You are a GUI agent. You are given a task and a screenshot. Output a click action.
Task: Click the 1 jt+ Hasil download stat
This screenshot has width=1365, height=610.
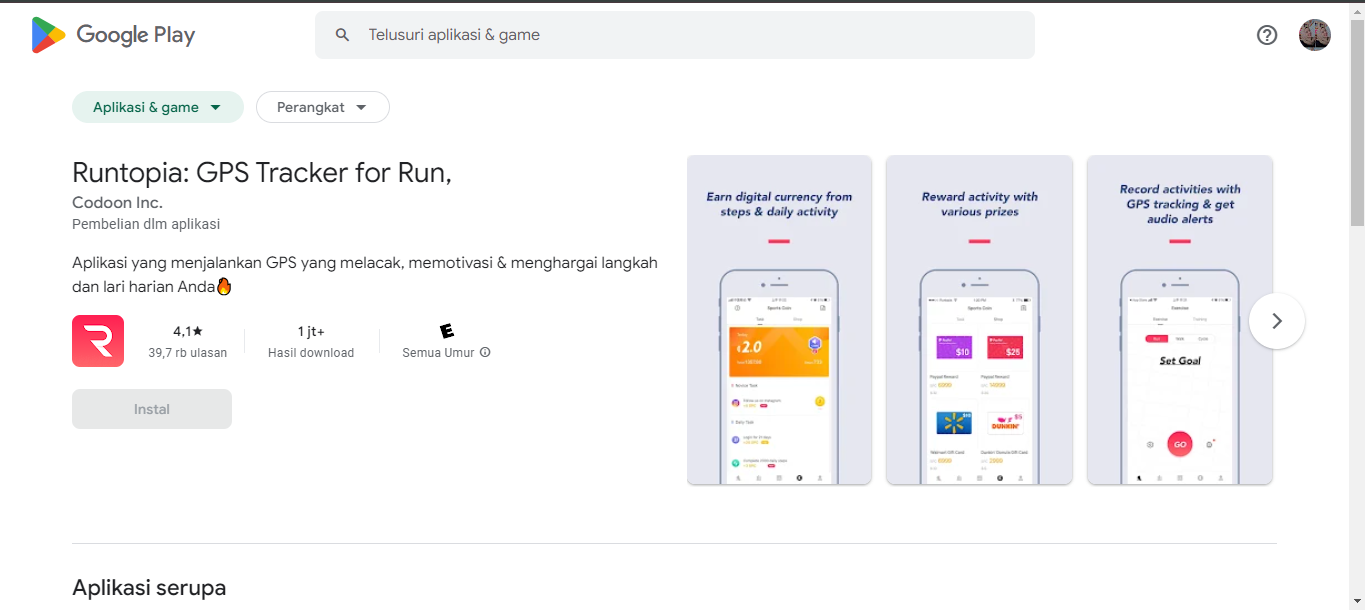coord(311,341)
